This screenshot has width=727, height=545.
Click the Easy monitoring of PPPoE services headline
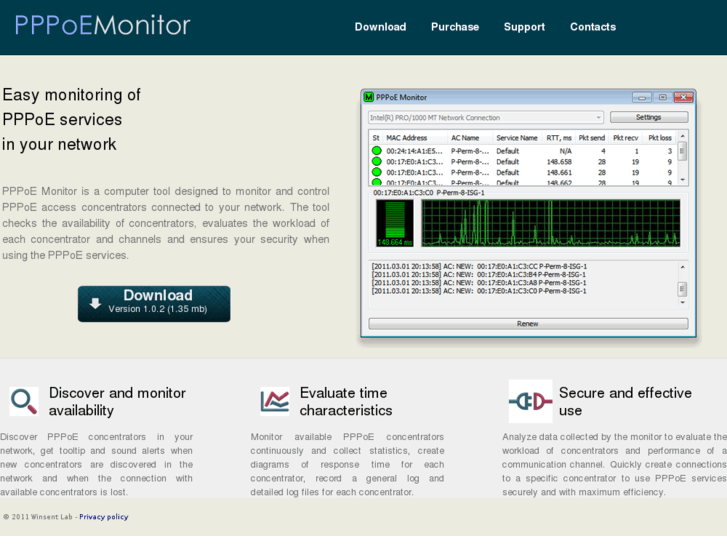point(71,119)
